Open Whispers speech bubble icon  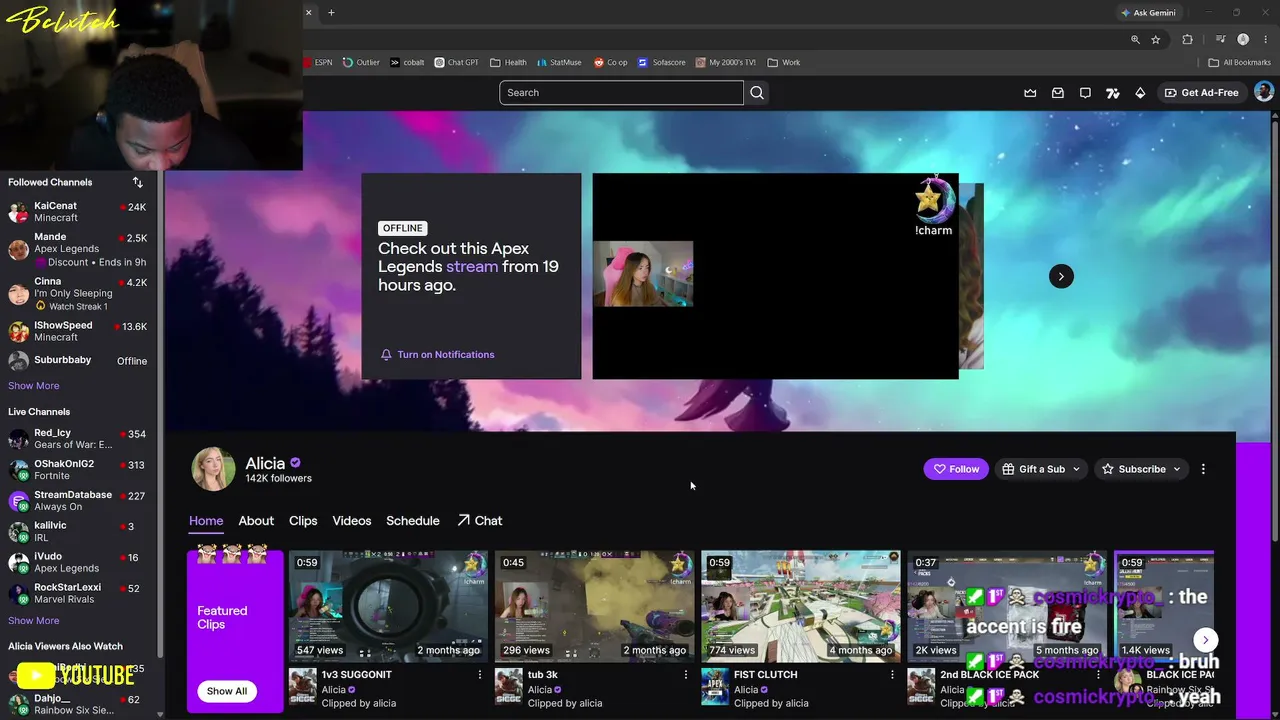pos(1085,93)
